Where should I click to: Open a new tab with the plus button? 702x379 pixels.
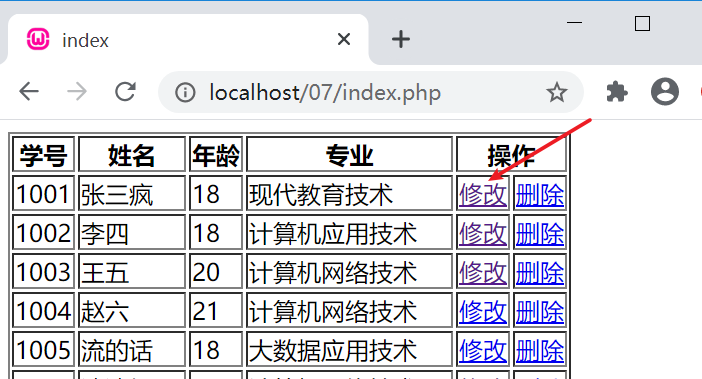click(401, 39)
